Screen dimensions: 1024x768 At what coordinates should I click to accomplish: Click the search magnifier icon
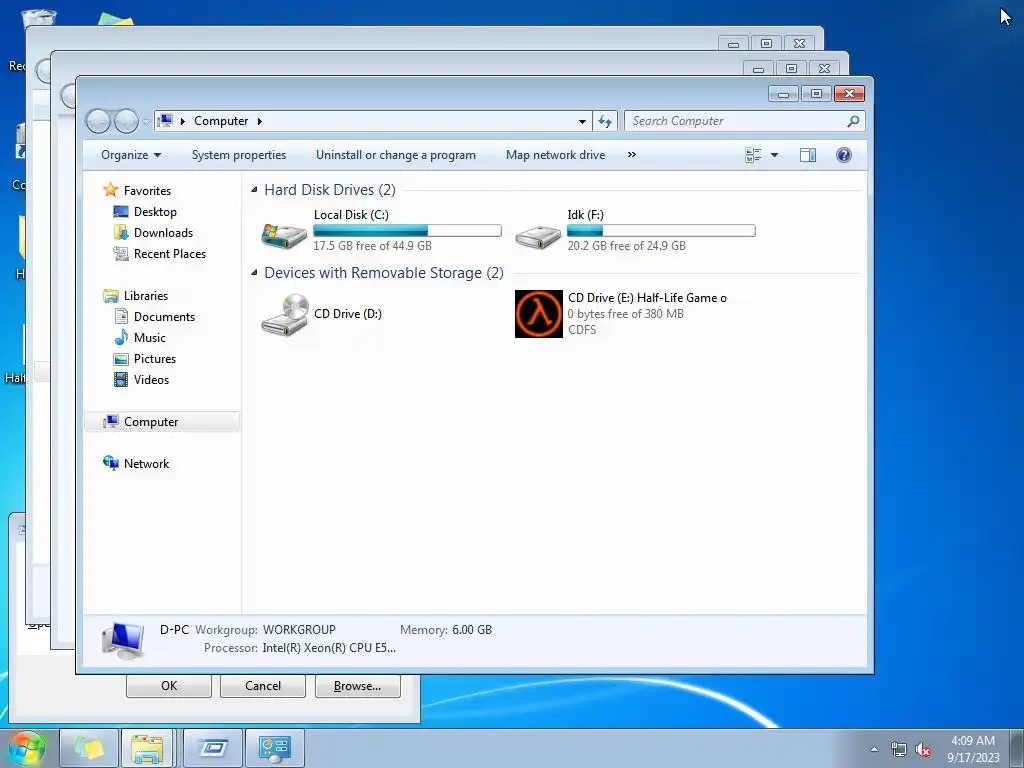click(x=853, y=121)
